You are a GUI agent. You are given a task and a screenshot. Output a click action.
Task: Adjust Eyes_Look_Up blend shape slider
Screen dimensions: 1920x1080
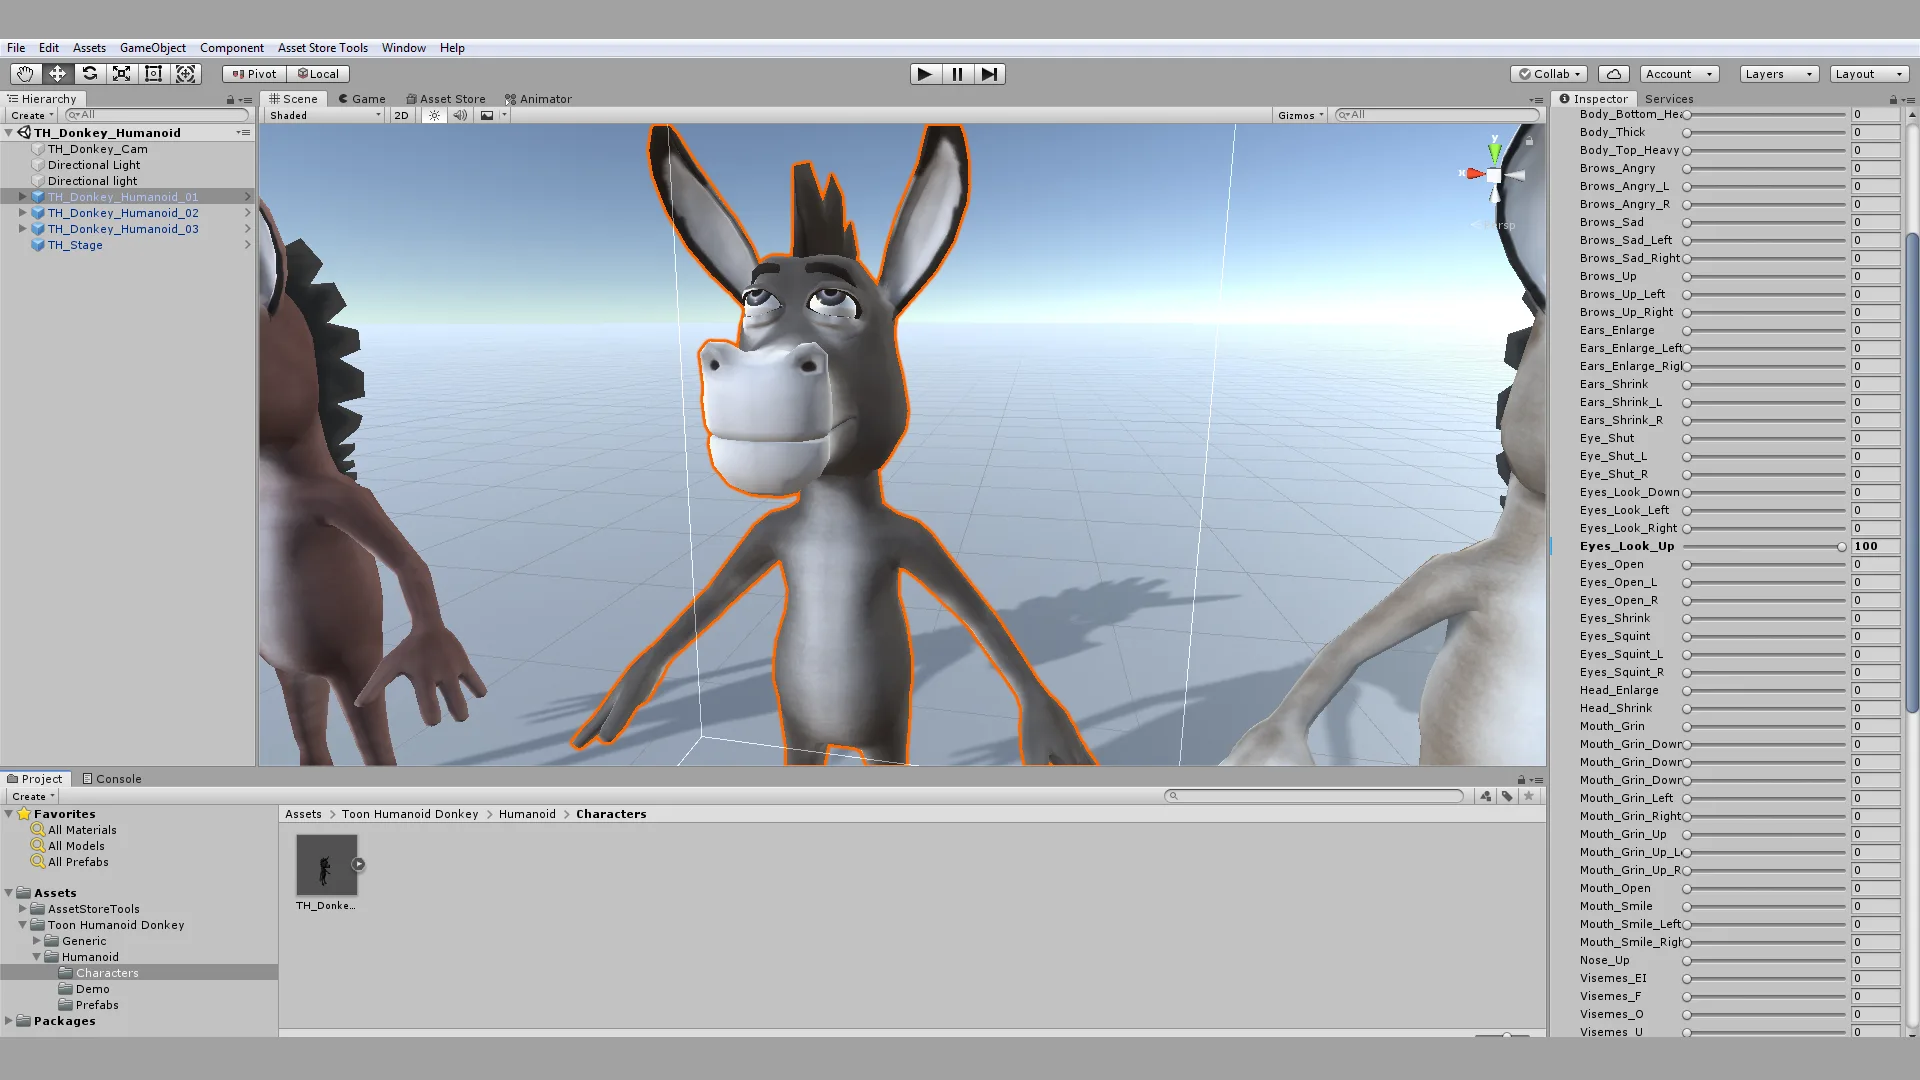click(1764, 547)
